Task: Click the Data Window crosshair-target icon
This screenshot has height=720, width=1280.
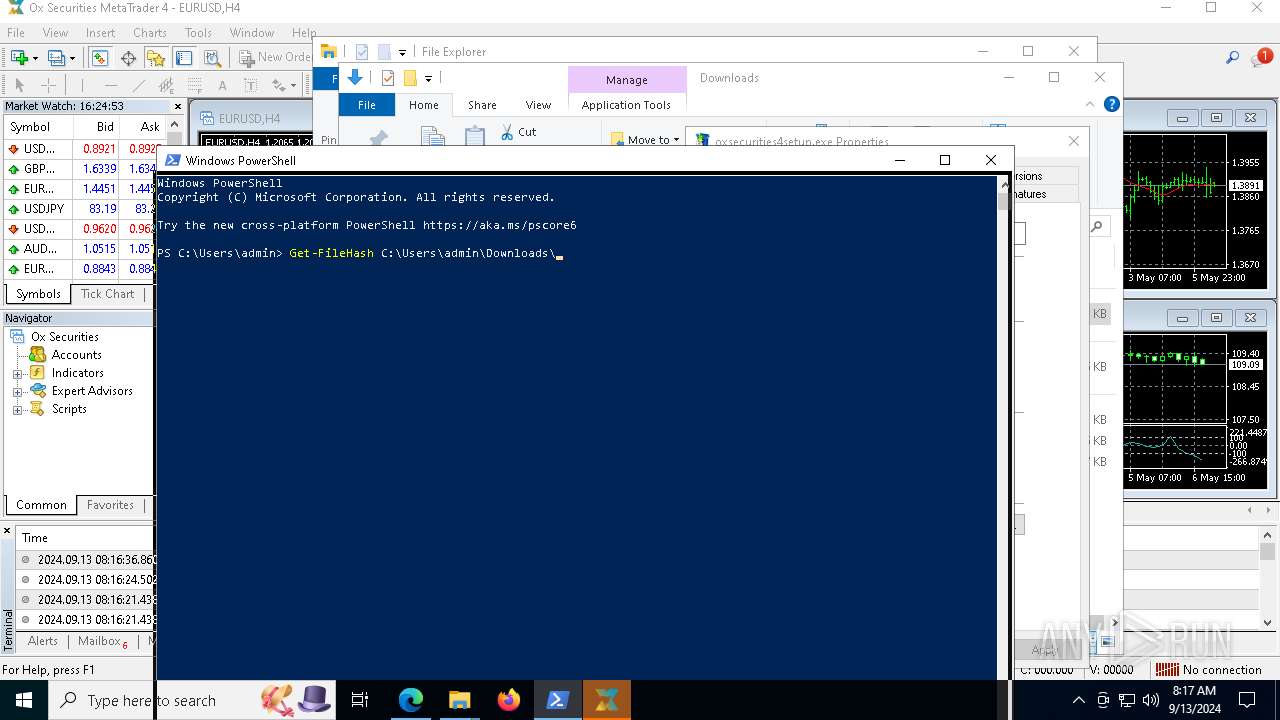Action: pyautogui.click(x=128, y=58)
